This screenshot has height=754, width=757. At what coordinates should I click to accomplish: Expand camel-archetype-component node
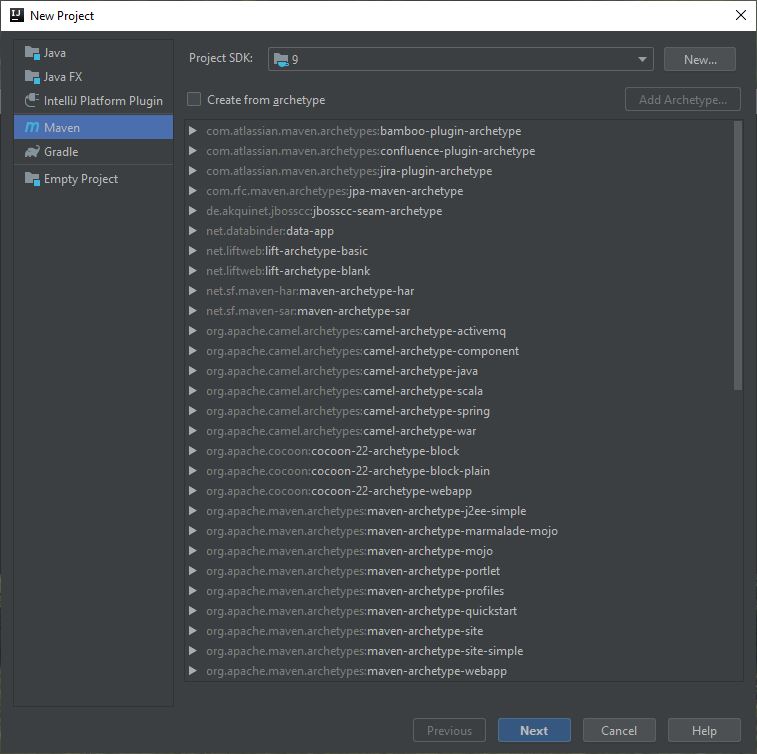[193, 351]
